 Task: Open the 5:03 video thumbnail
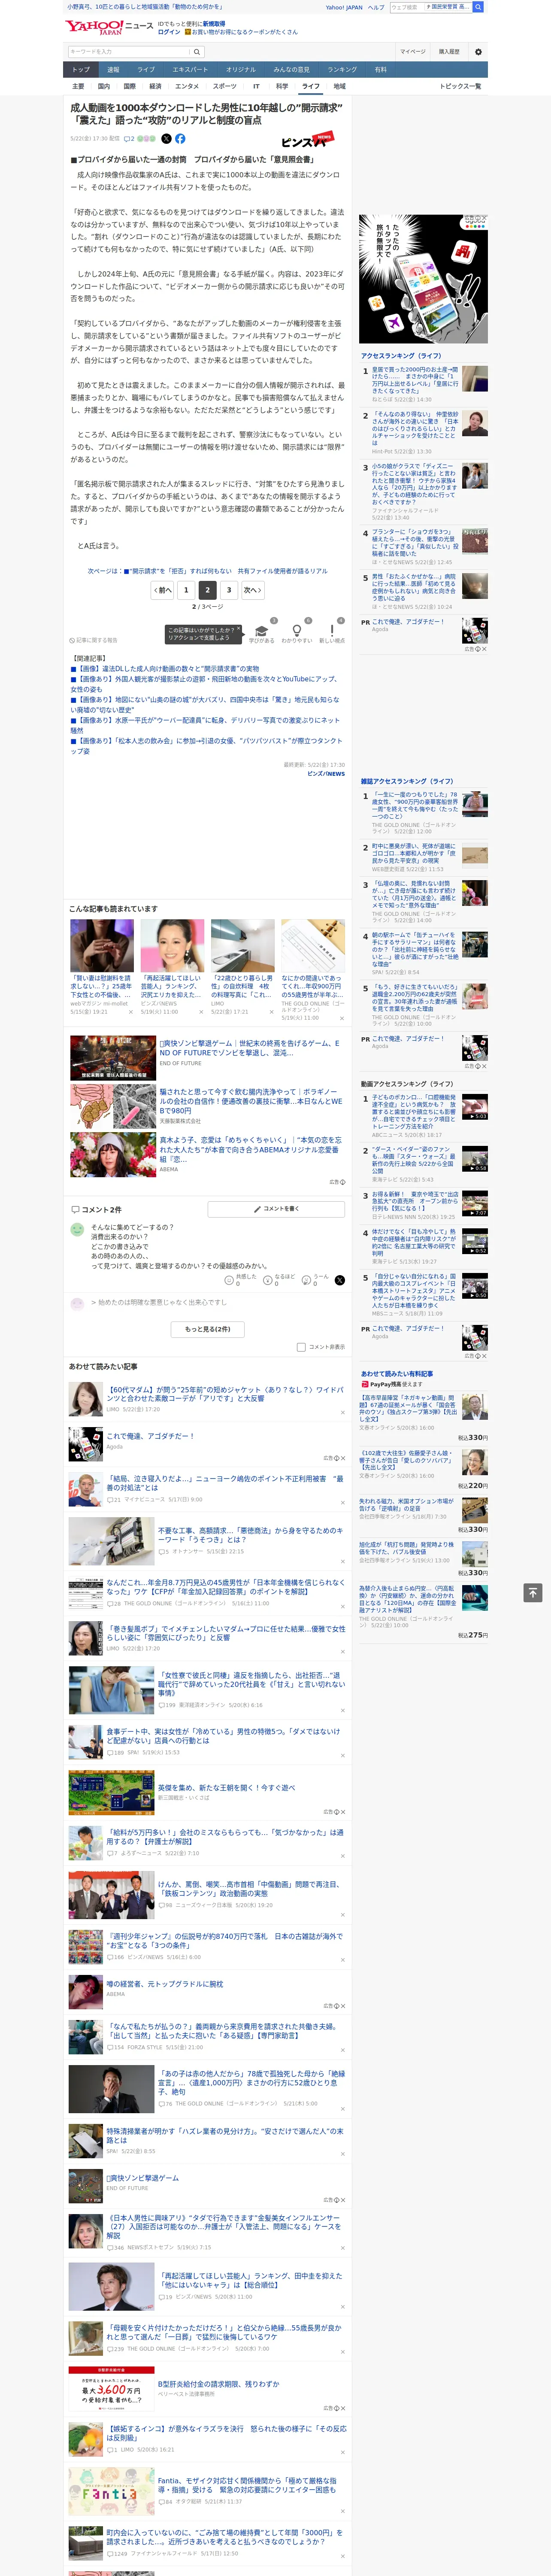[475, 1106]
